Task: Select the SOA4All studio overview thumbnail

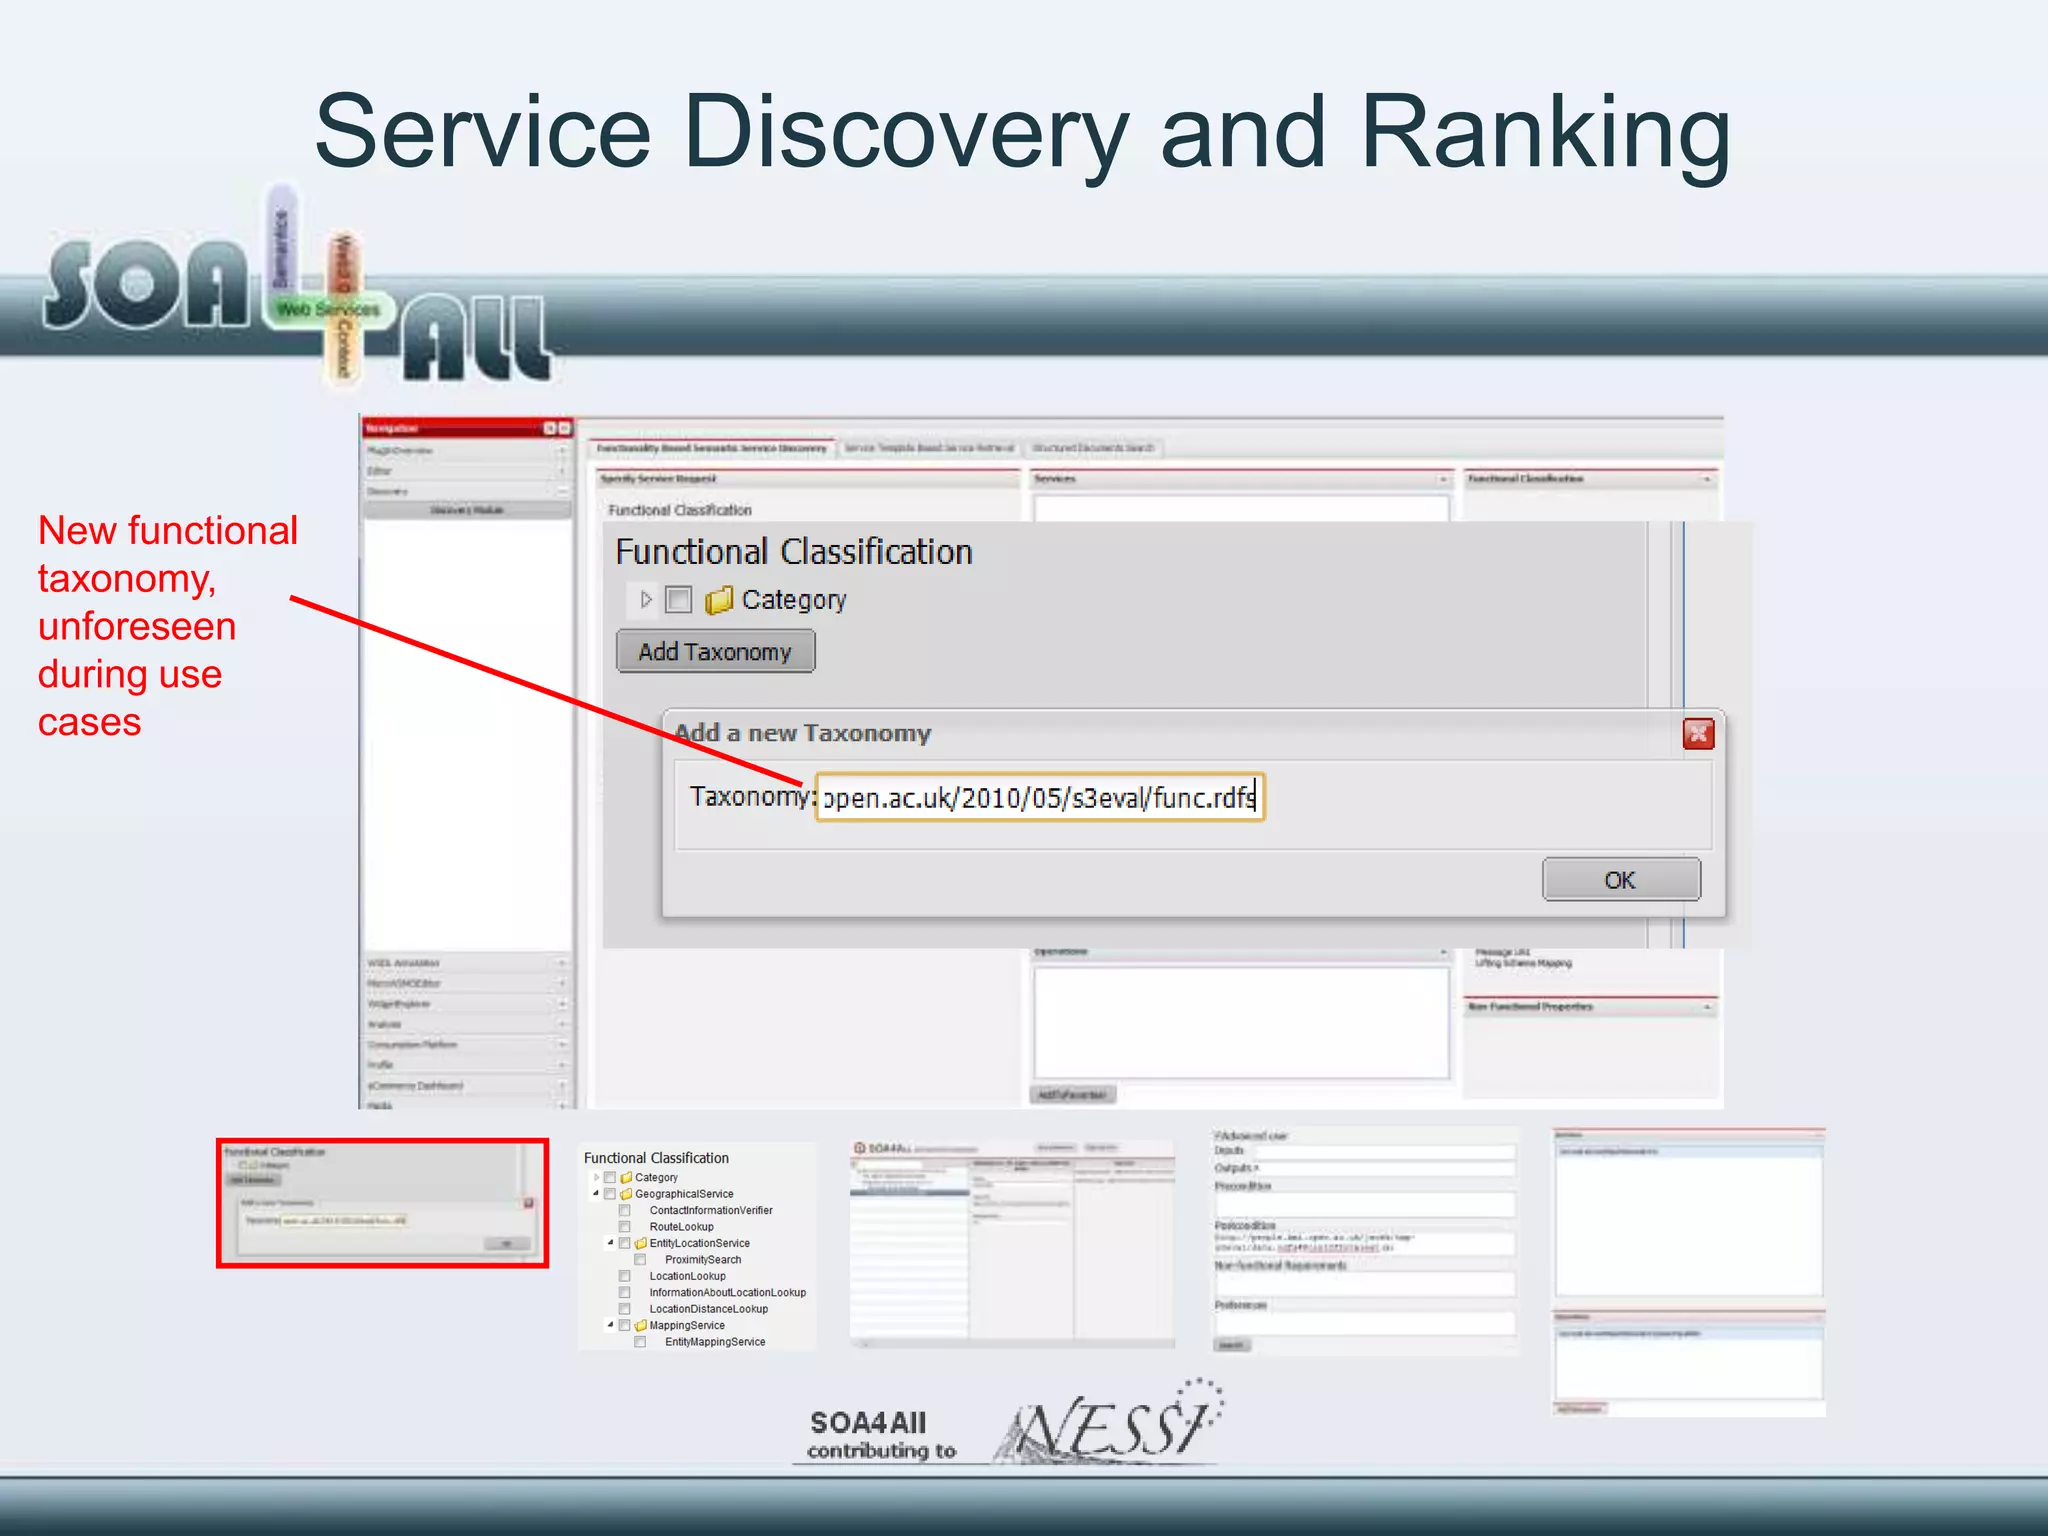Action: 1012,1243
